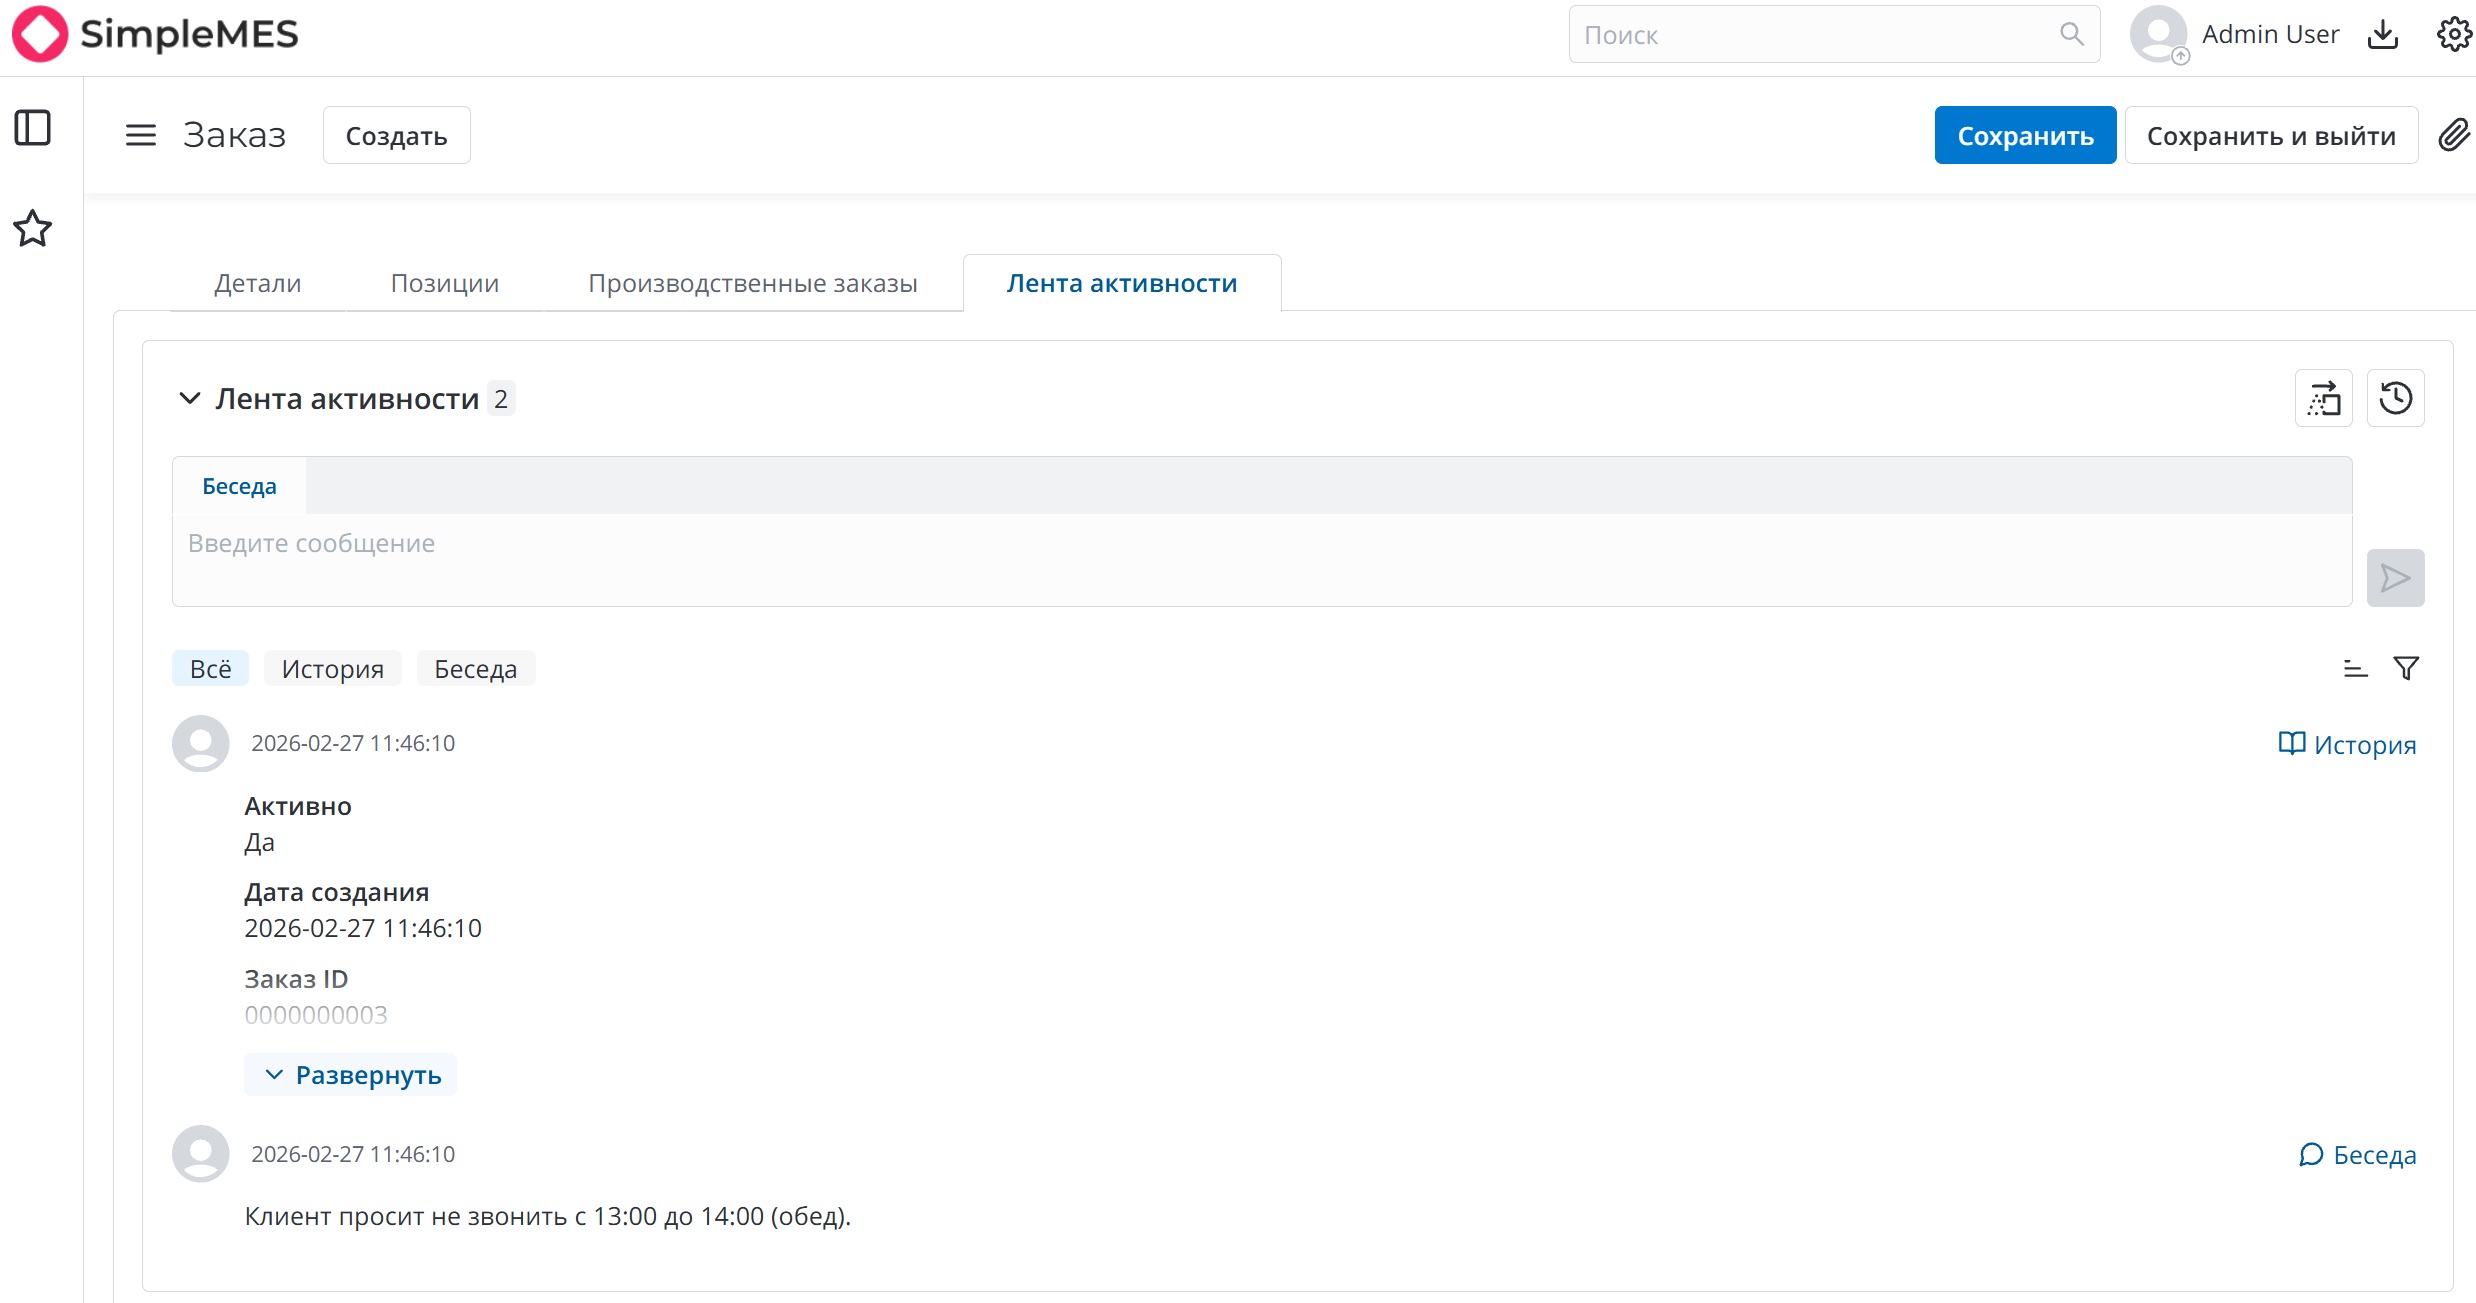Screen dimensions: 2476x1303
Task: Click the activity feed history clock icon
Action: click(x=2395, y=399)
